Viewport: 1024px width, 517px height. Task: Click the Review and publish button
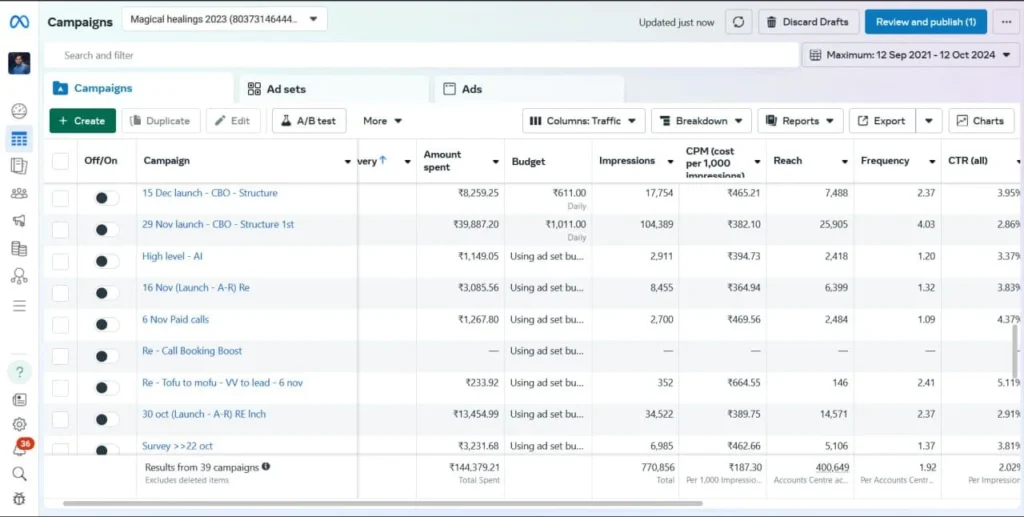924,22
